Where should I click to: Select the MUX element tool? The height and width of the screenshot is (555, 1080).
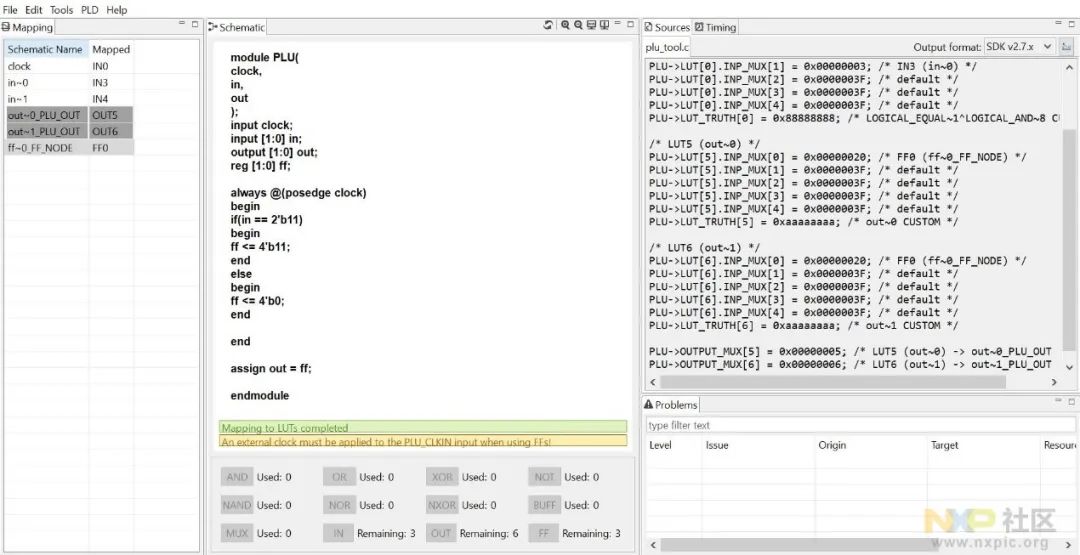point(236,533)
